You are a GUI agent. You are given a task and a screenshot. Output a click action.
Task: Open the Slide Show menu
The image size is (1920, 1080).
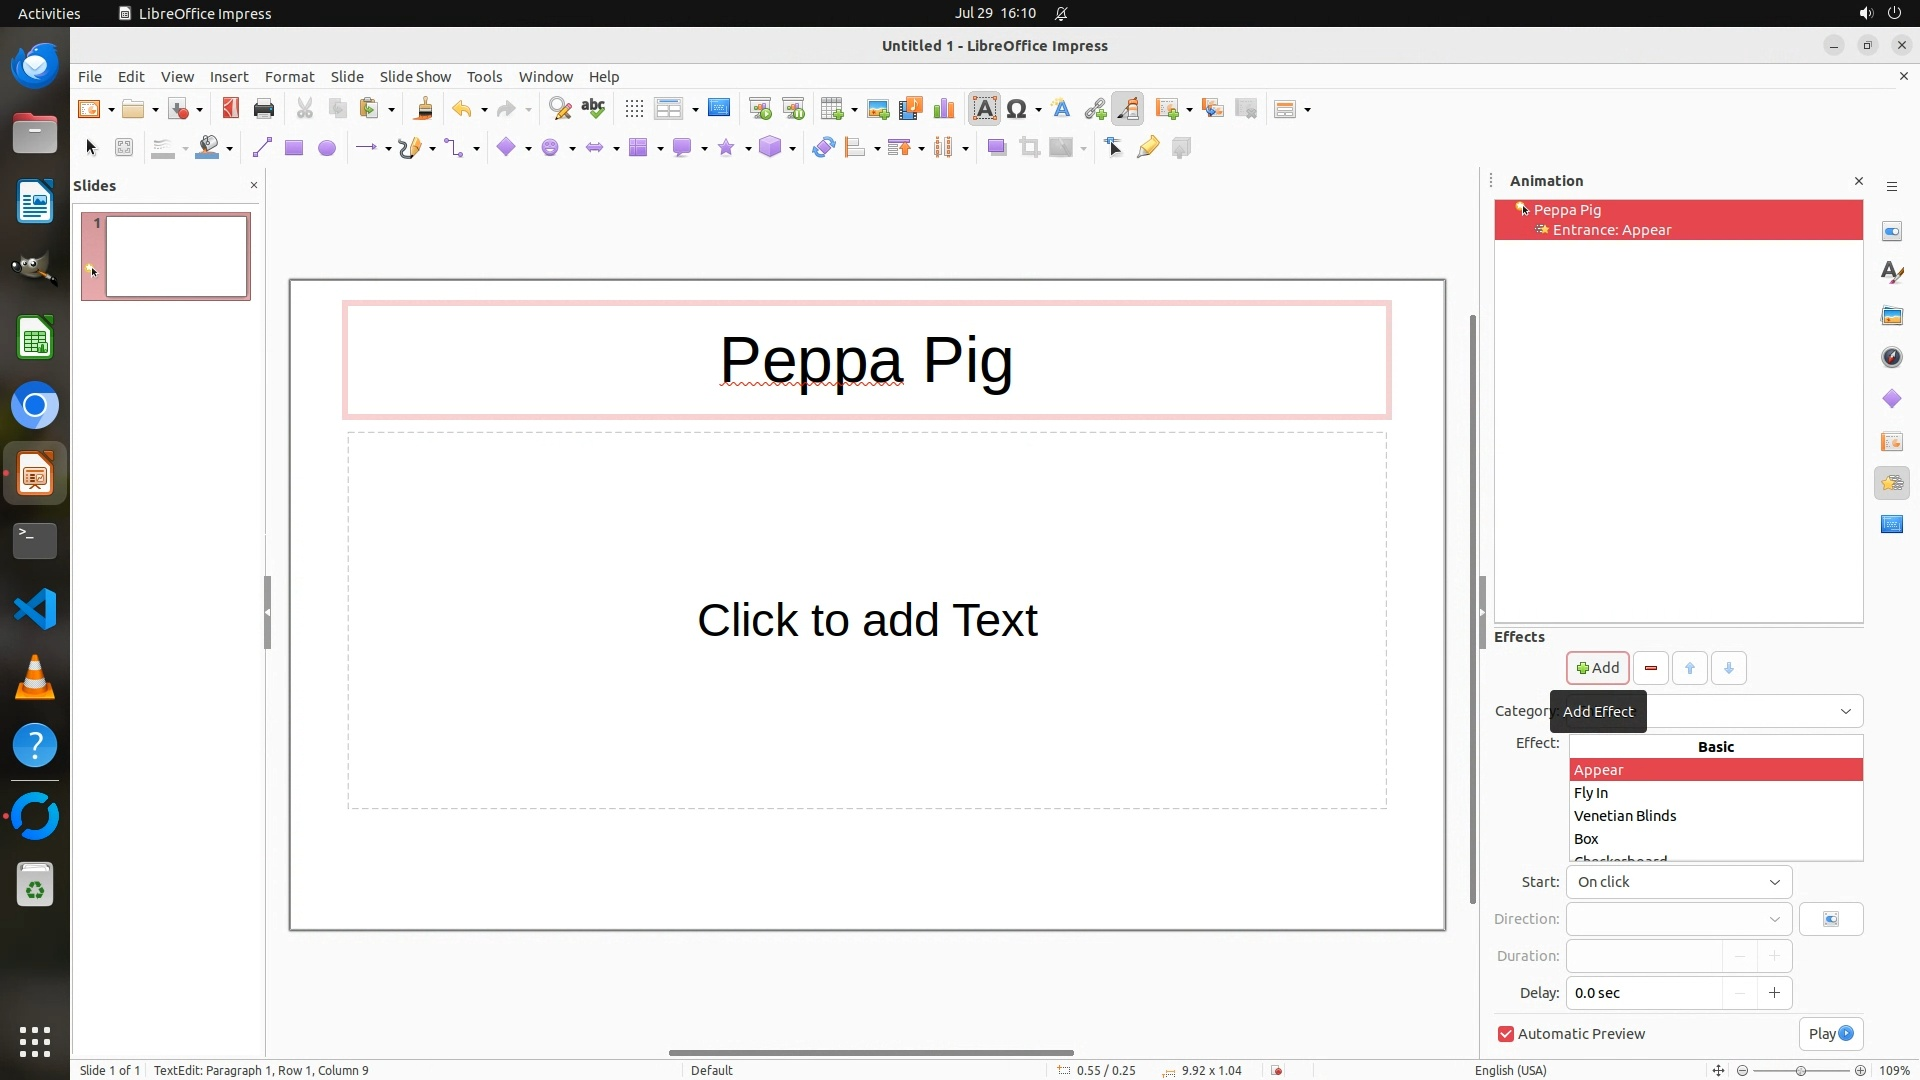click(415, 77)
